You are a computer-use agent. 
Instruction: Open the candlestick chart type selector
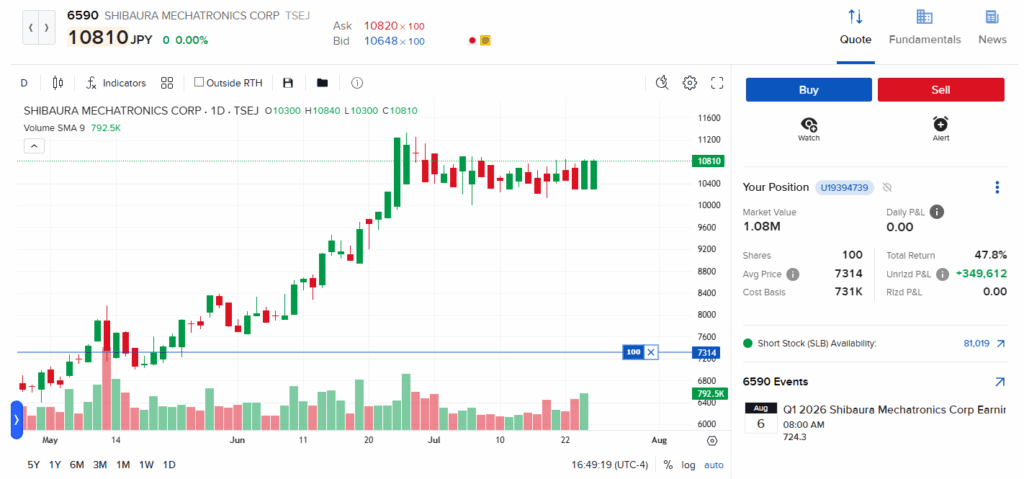(58, 83)
